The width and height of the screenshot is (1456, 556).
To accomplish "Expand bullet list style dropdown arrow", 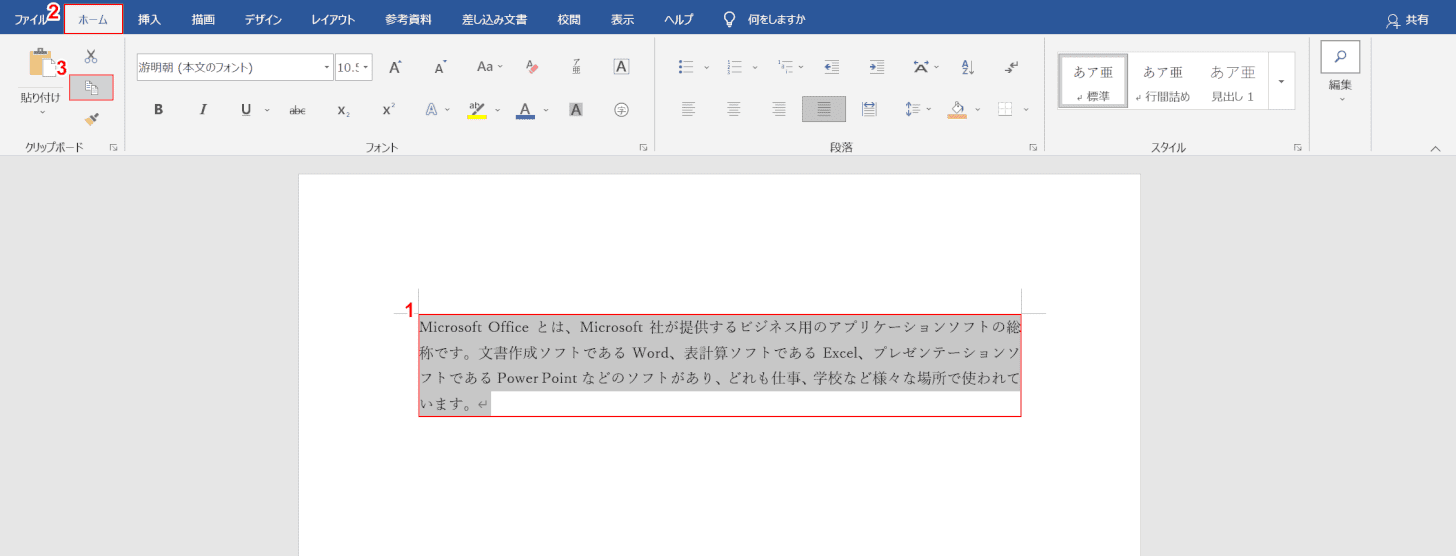I will (707, 67).
